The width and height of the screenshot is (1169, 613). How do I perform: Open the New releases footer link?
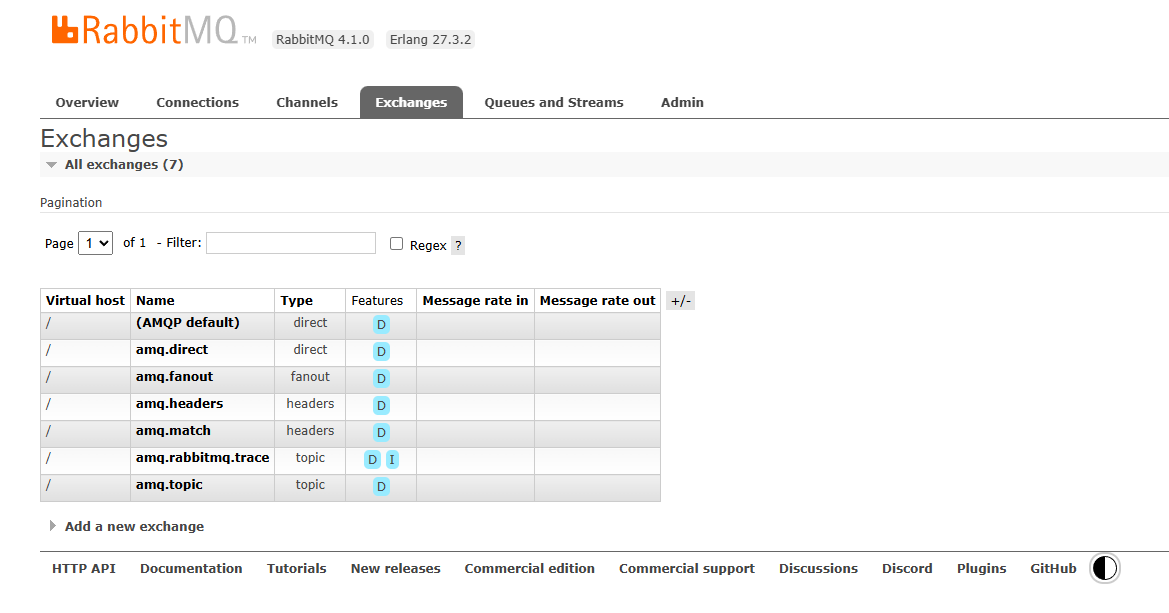click(x=395, y=568)
